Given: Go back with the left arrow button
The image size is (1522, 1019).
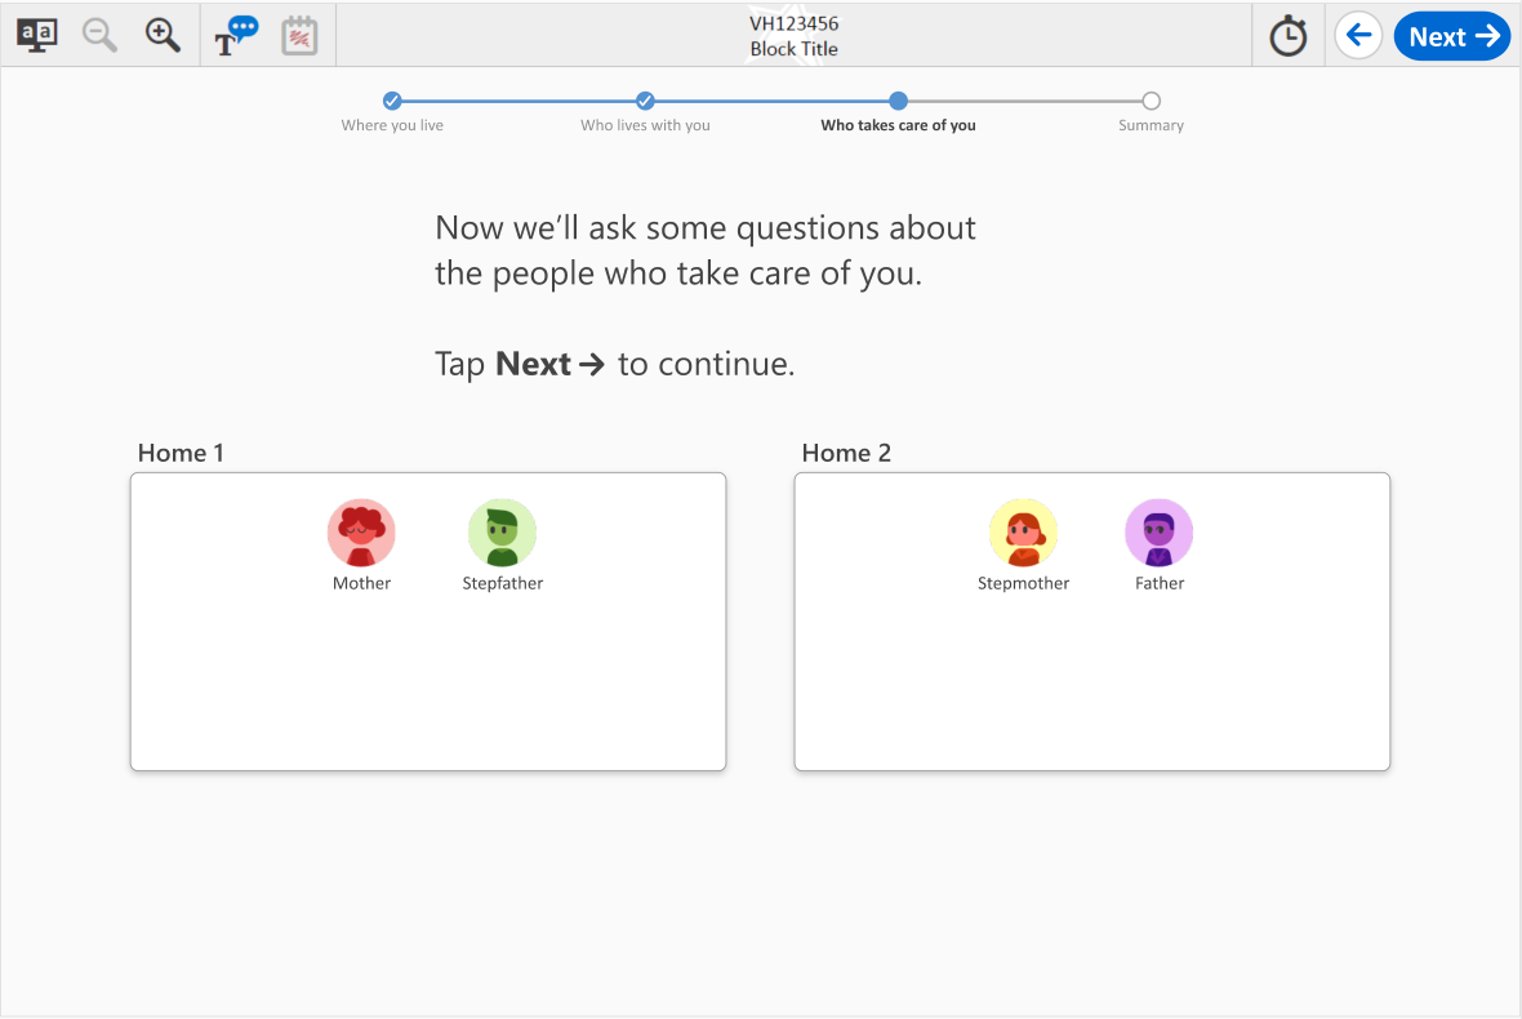Looking at the screenshot, I should tap(1358, 36).
